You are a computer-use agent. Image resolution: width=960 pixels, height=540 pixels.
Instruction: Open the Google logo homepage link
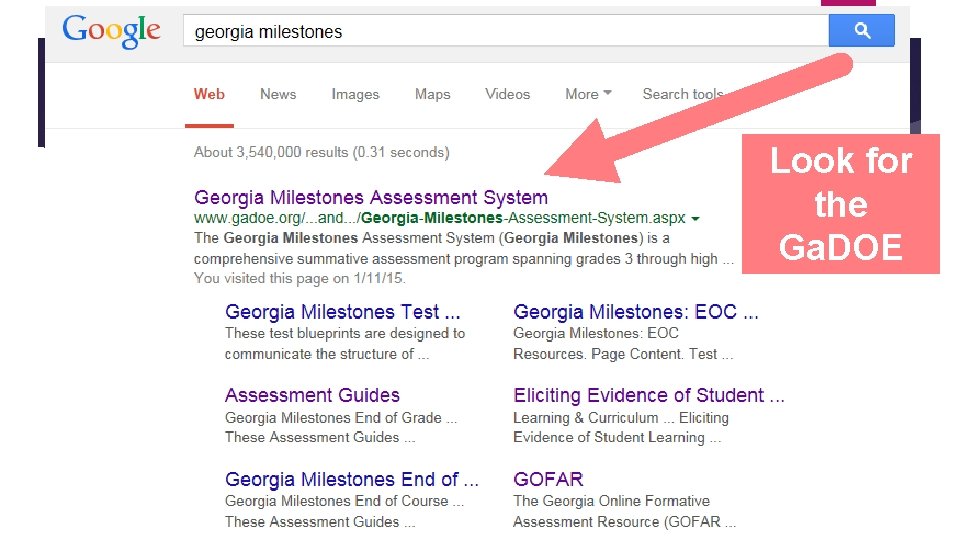pyautogui.click(x=111, y=31)
